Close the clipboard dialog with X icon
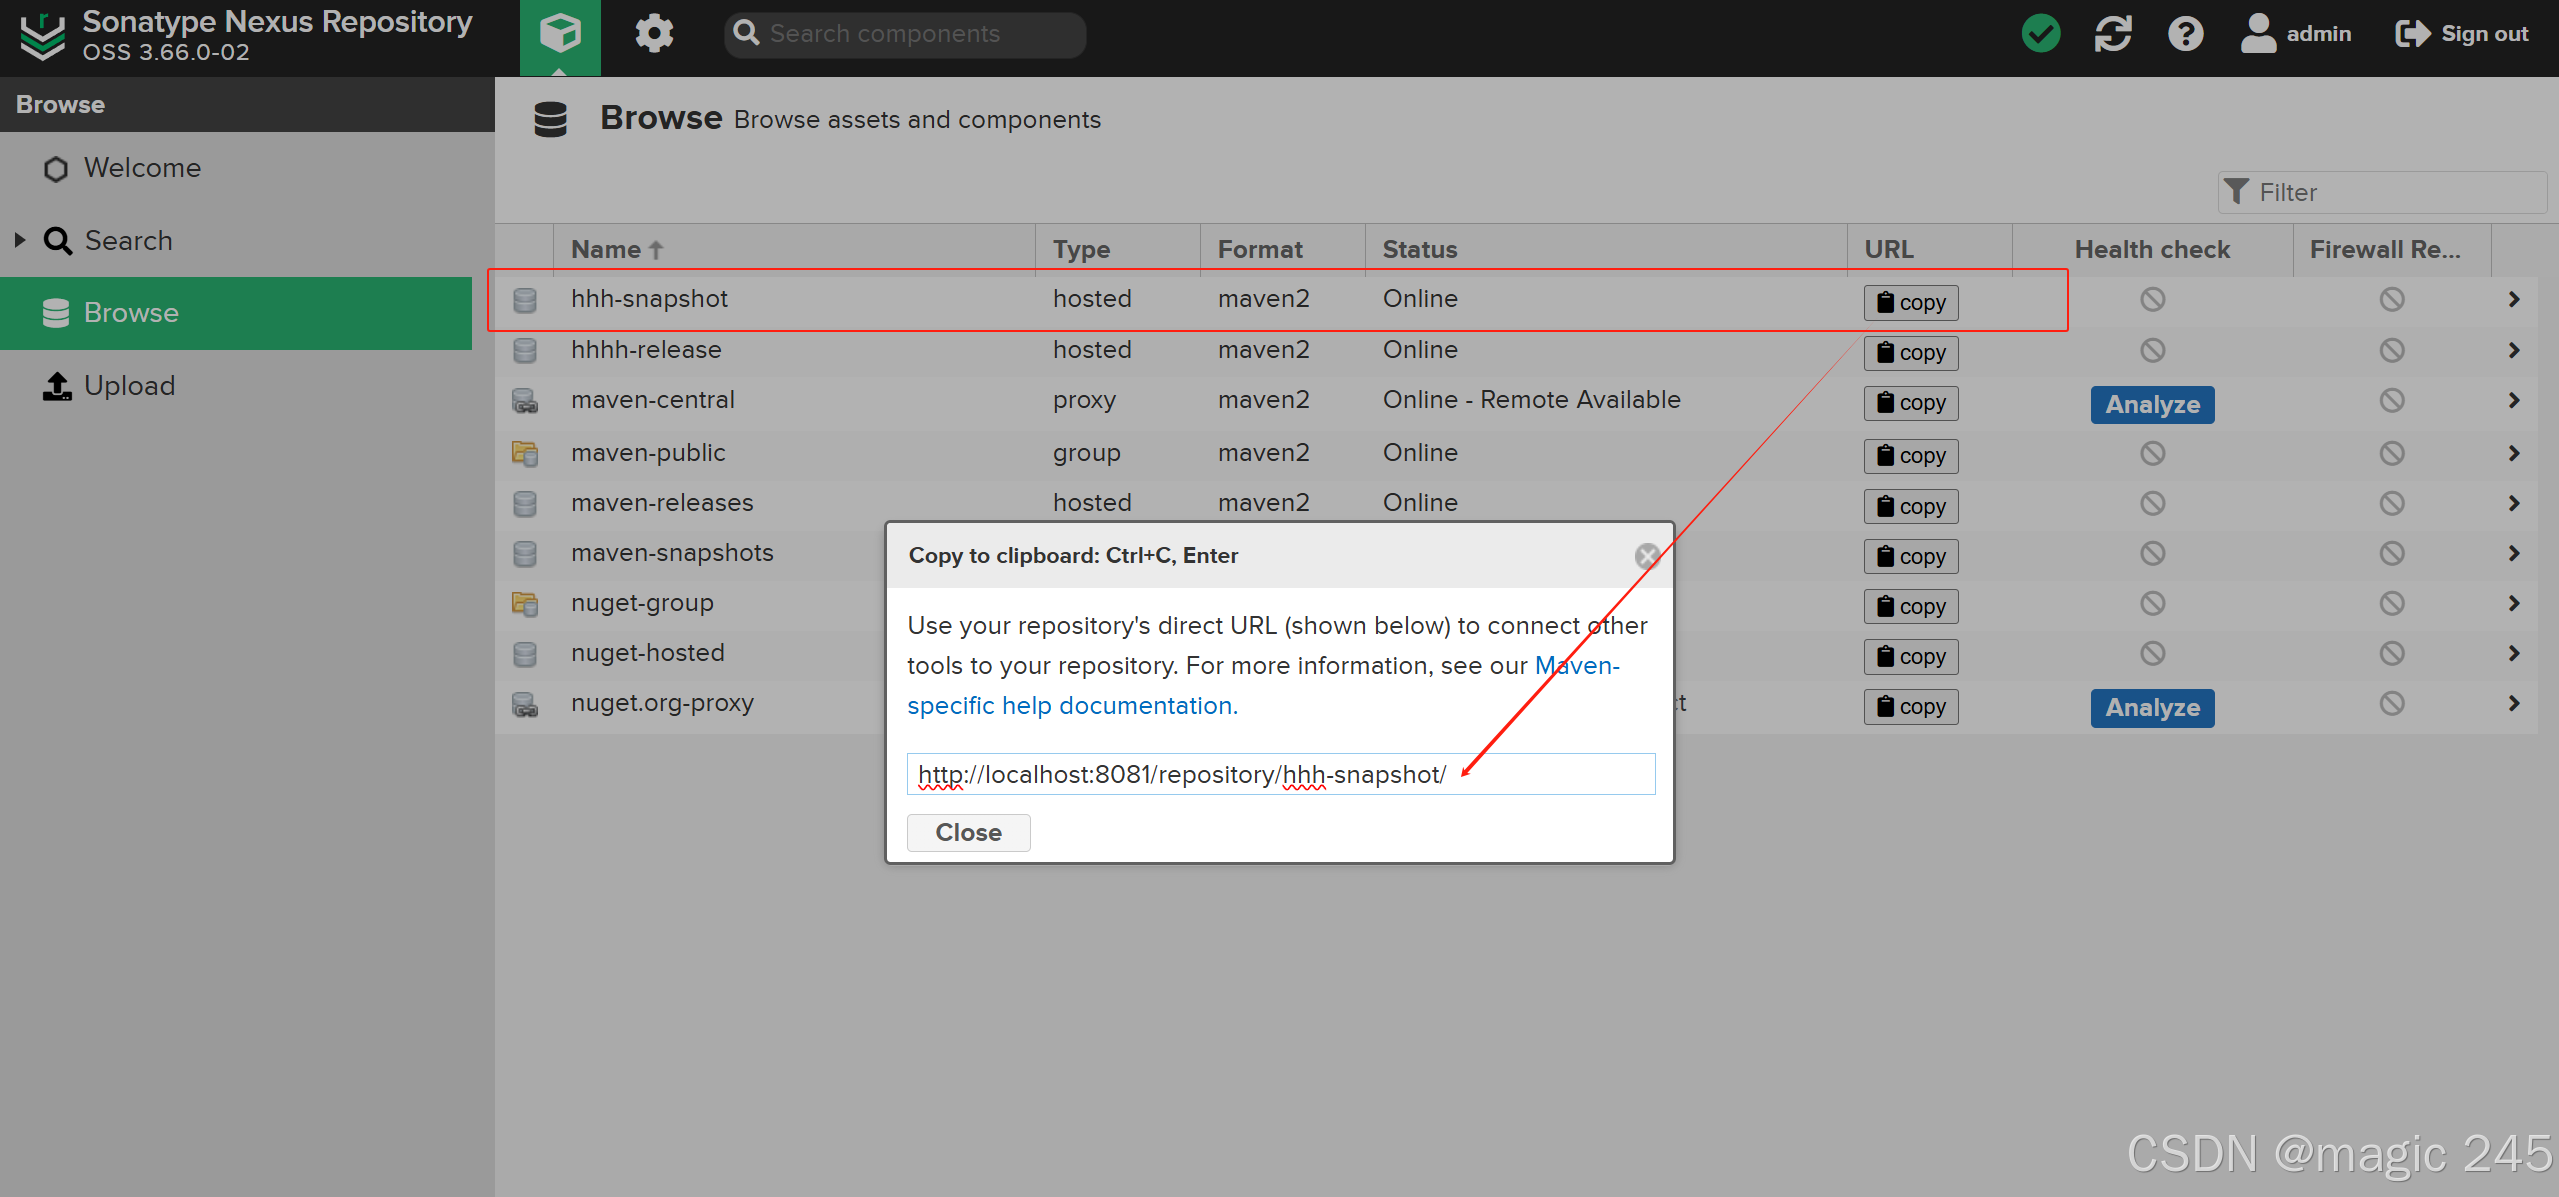Viewport: 2559px width, 1197px height. pos(1647,556)
